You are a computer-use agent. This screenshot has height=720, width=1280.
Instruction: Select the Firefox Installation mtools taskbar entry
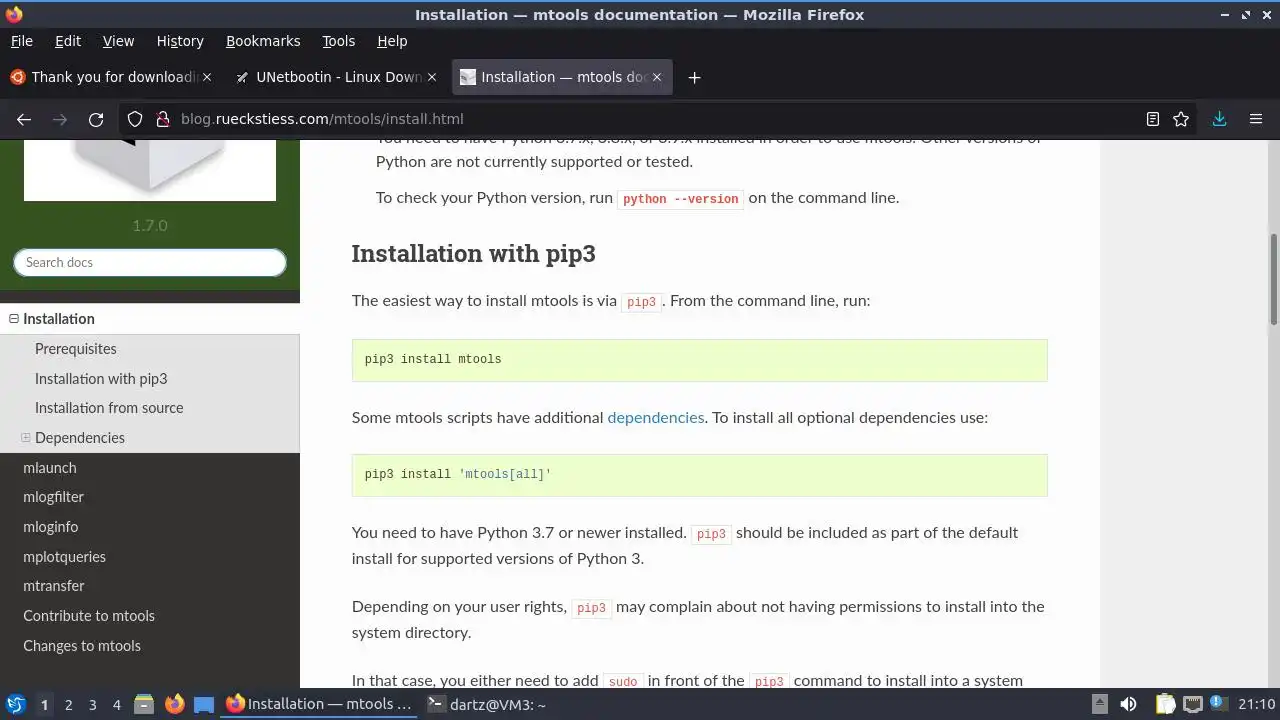(x=318, y=705)
